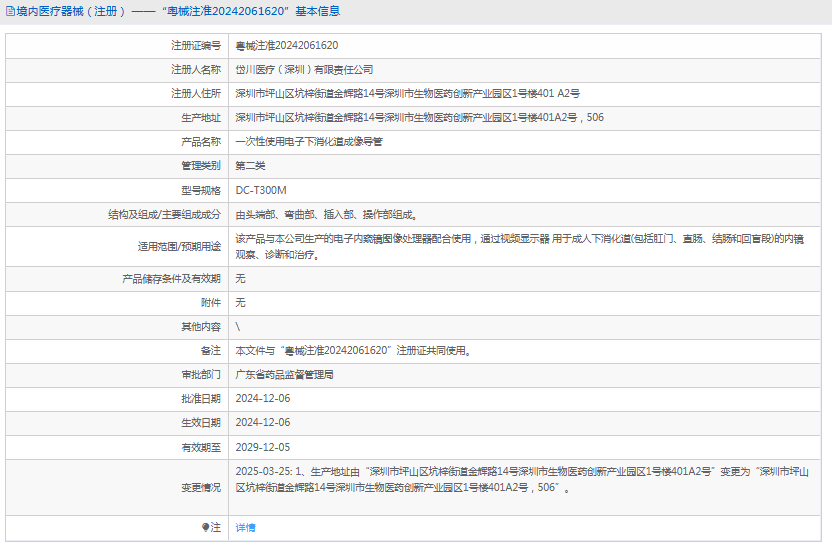The image size is (832, 550).
Task: Click the document icon before the page title
Action: (x=10, y=11)
